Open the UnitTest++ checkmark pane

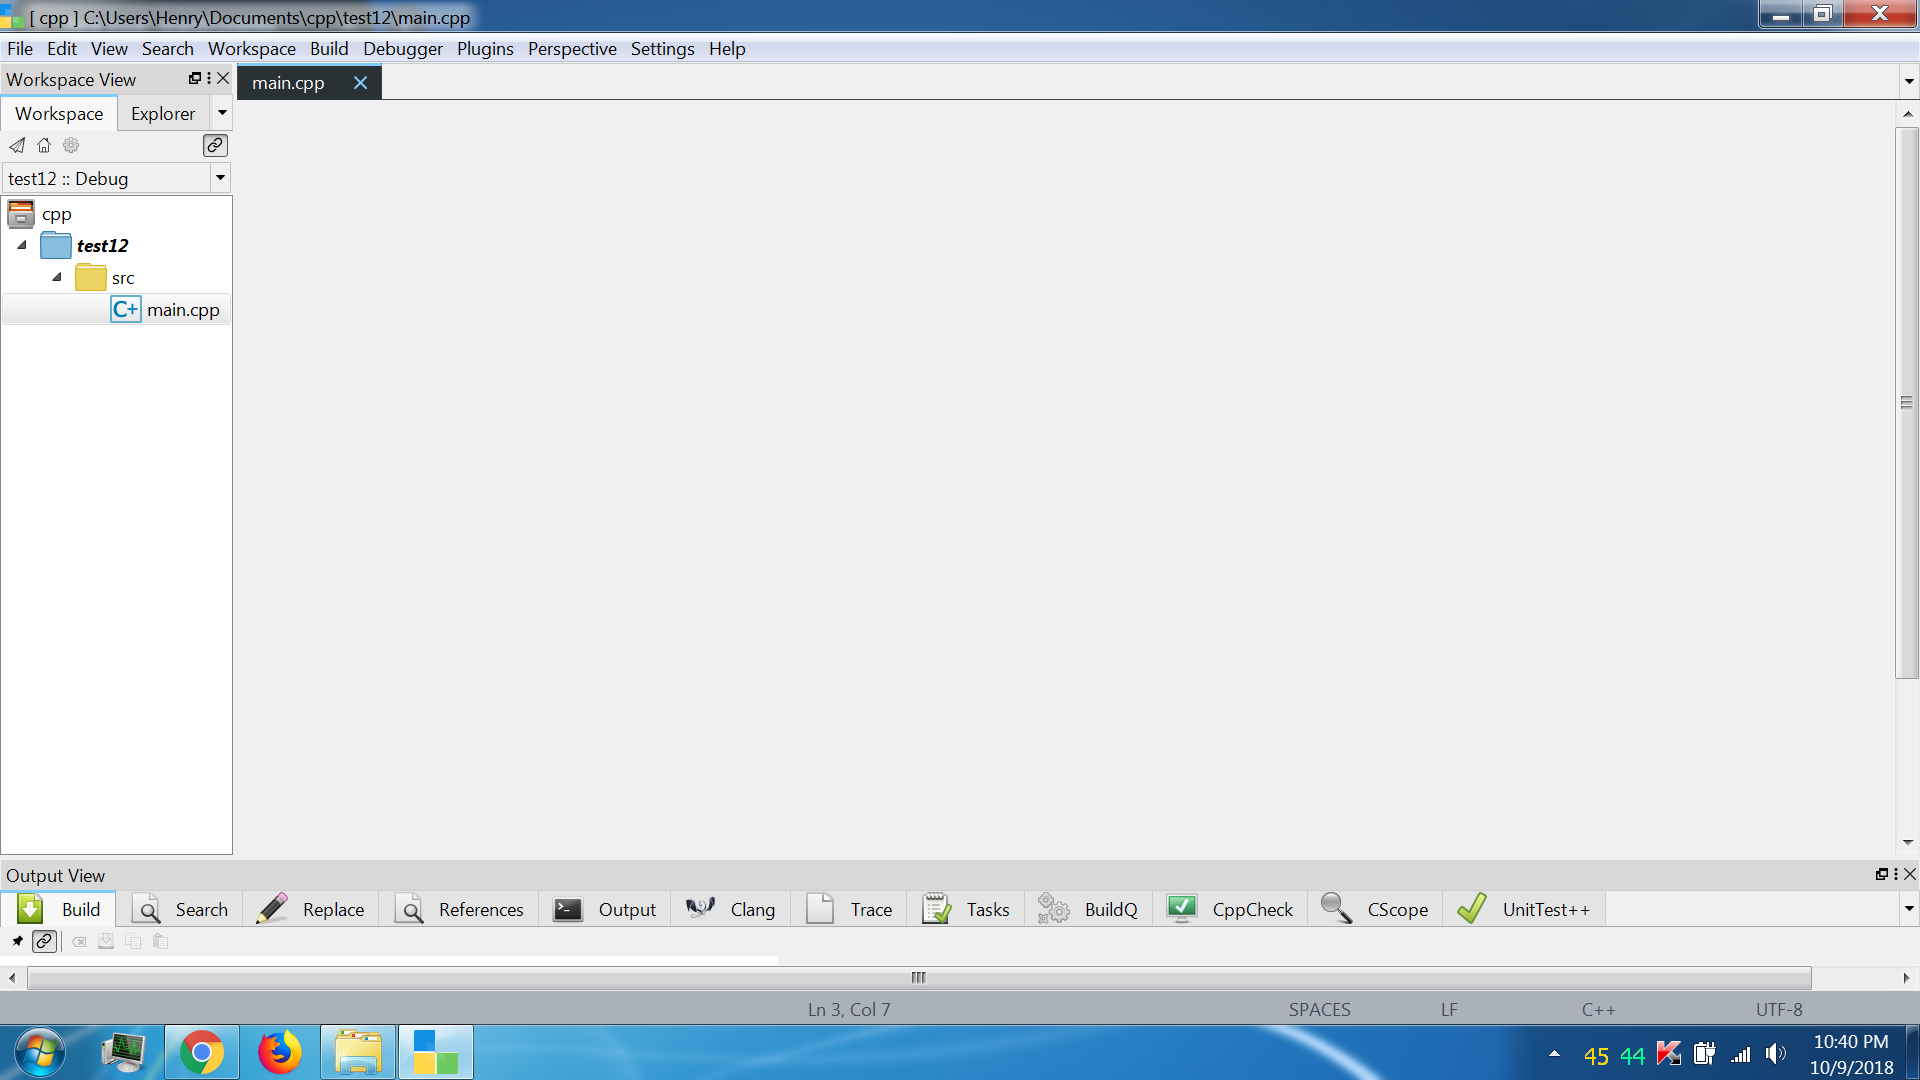point(1524,909)
